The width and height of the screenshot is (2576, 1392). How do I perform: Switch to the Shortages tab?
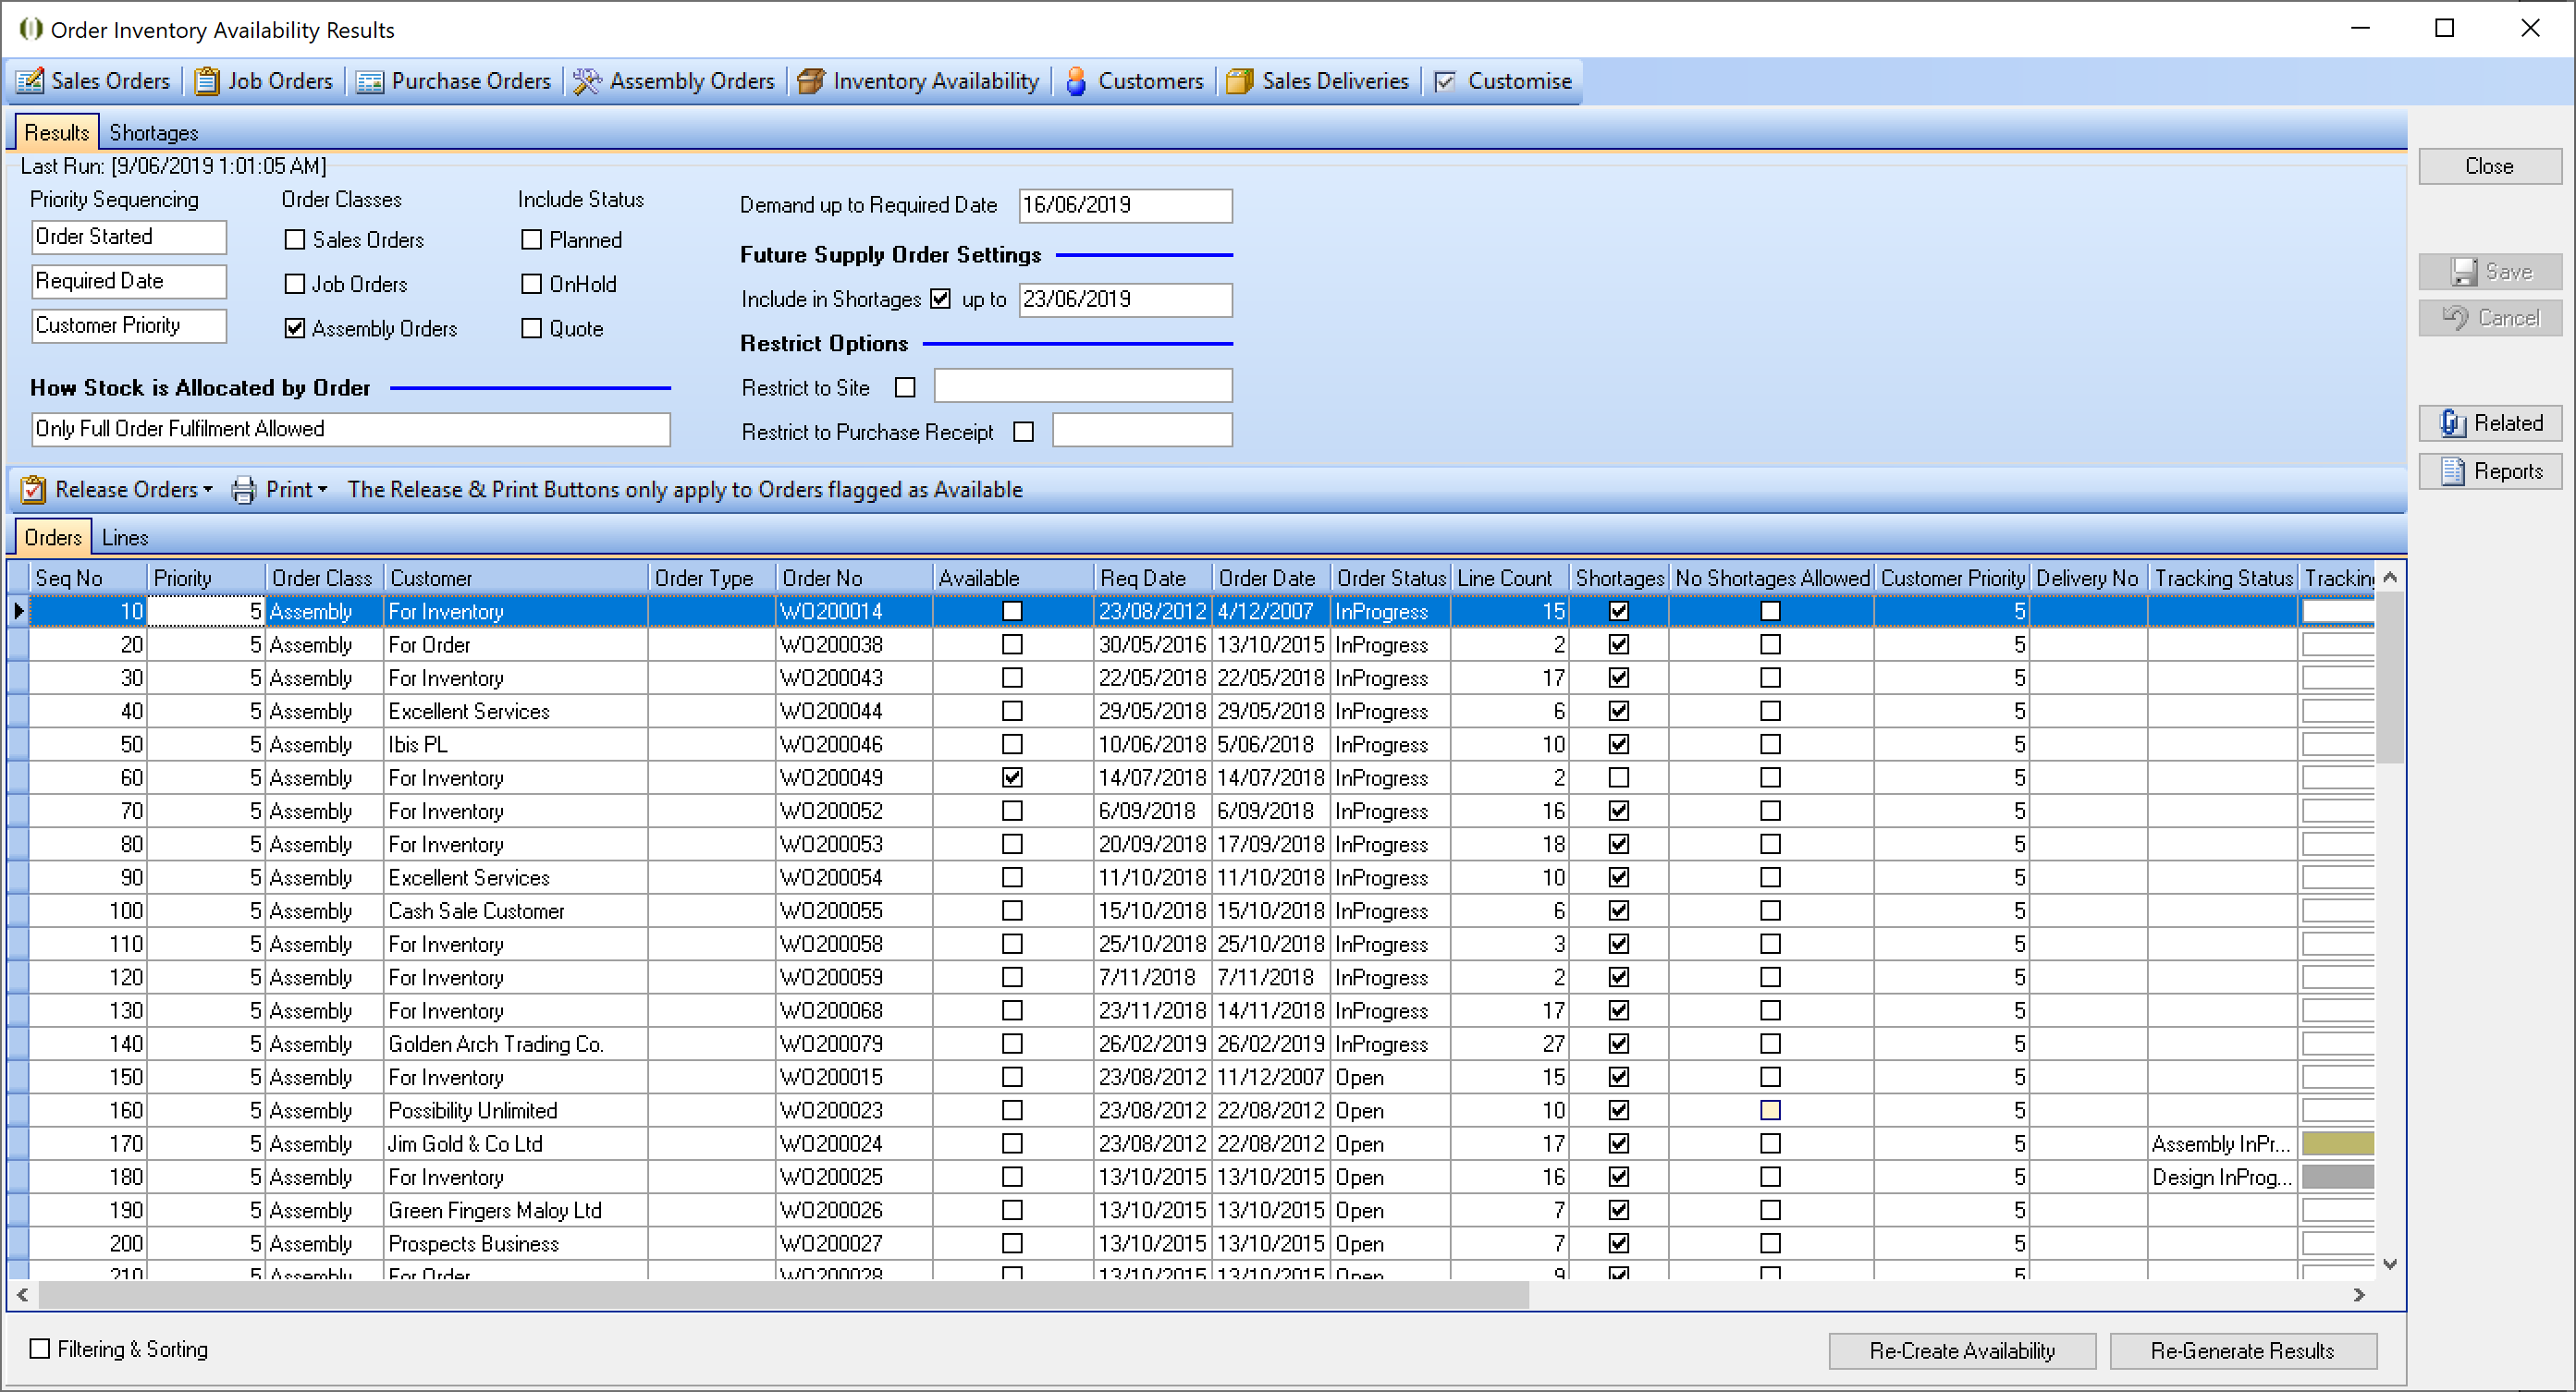click(153, 133)
